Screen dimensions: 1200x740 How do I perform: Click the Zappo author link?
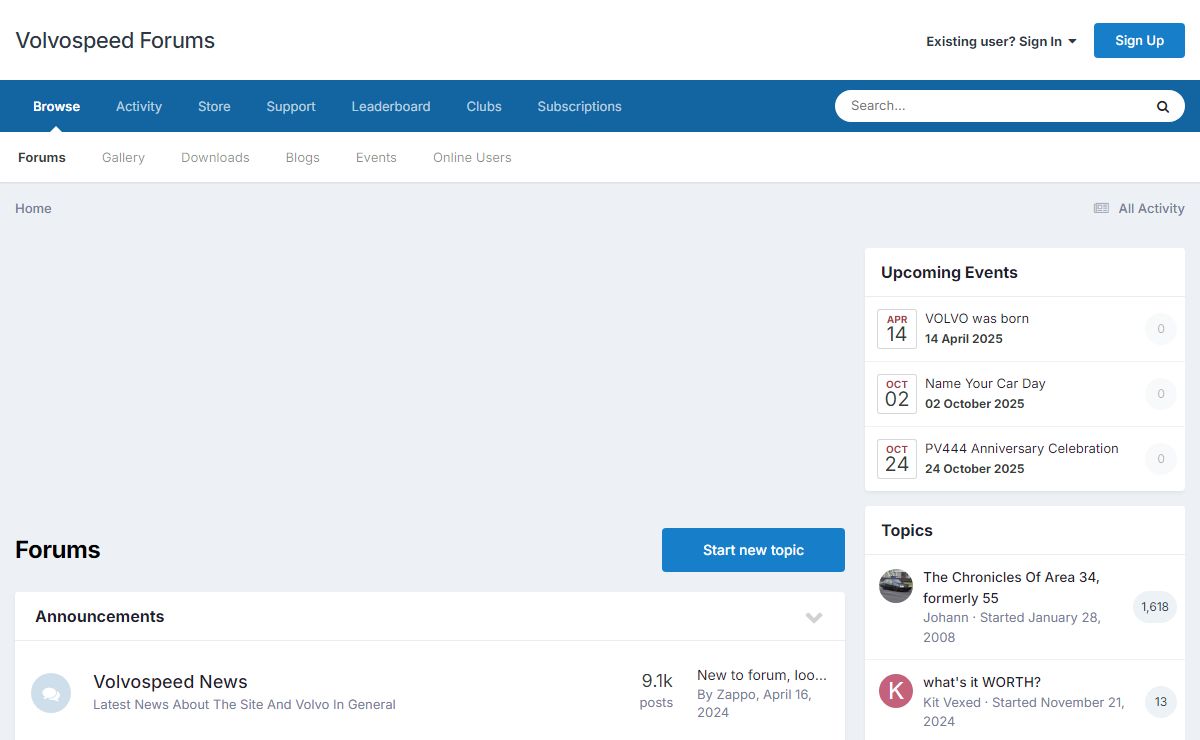[x=736, y=694]
